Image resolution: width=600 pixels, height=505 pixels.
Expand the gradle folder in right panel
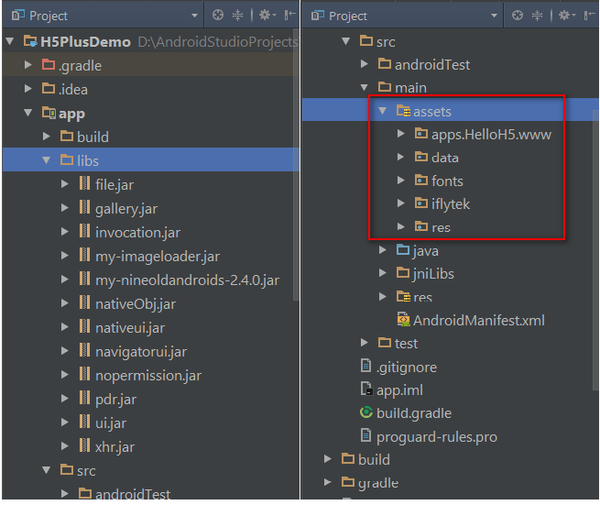coord(327,482)
